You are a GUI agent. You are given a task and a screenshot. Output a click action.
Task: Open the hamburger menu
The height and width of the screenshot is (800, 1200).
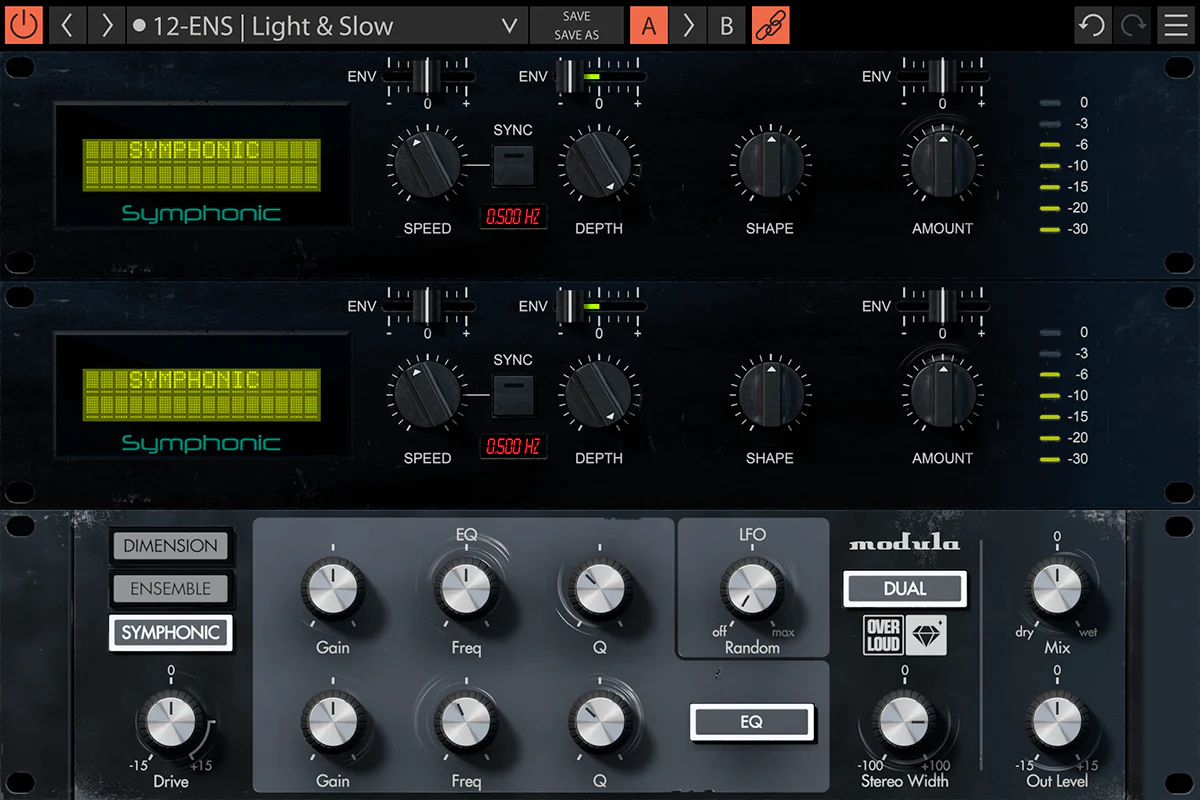point(1175,25)
